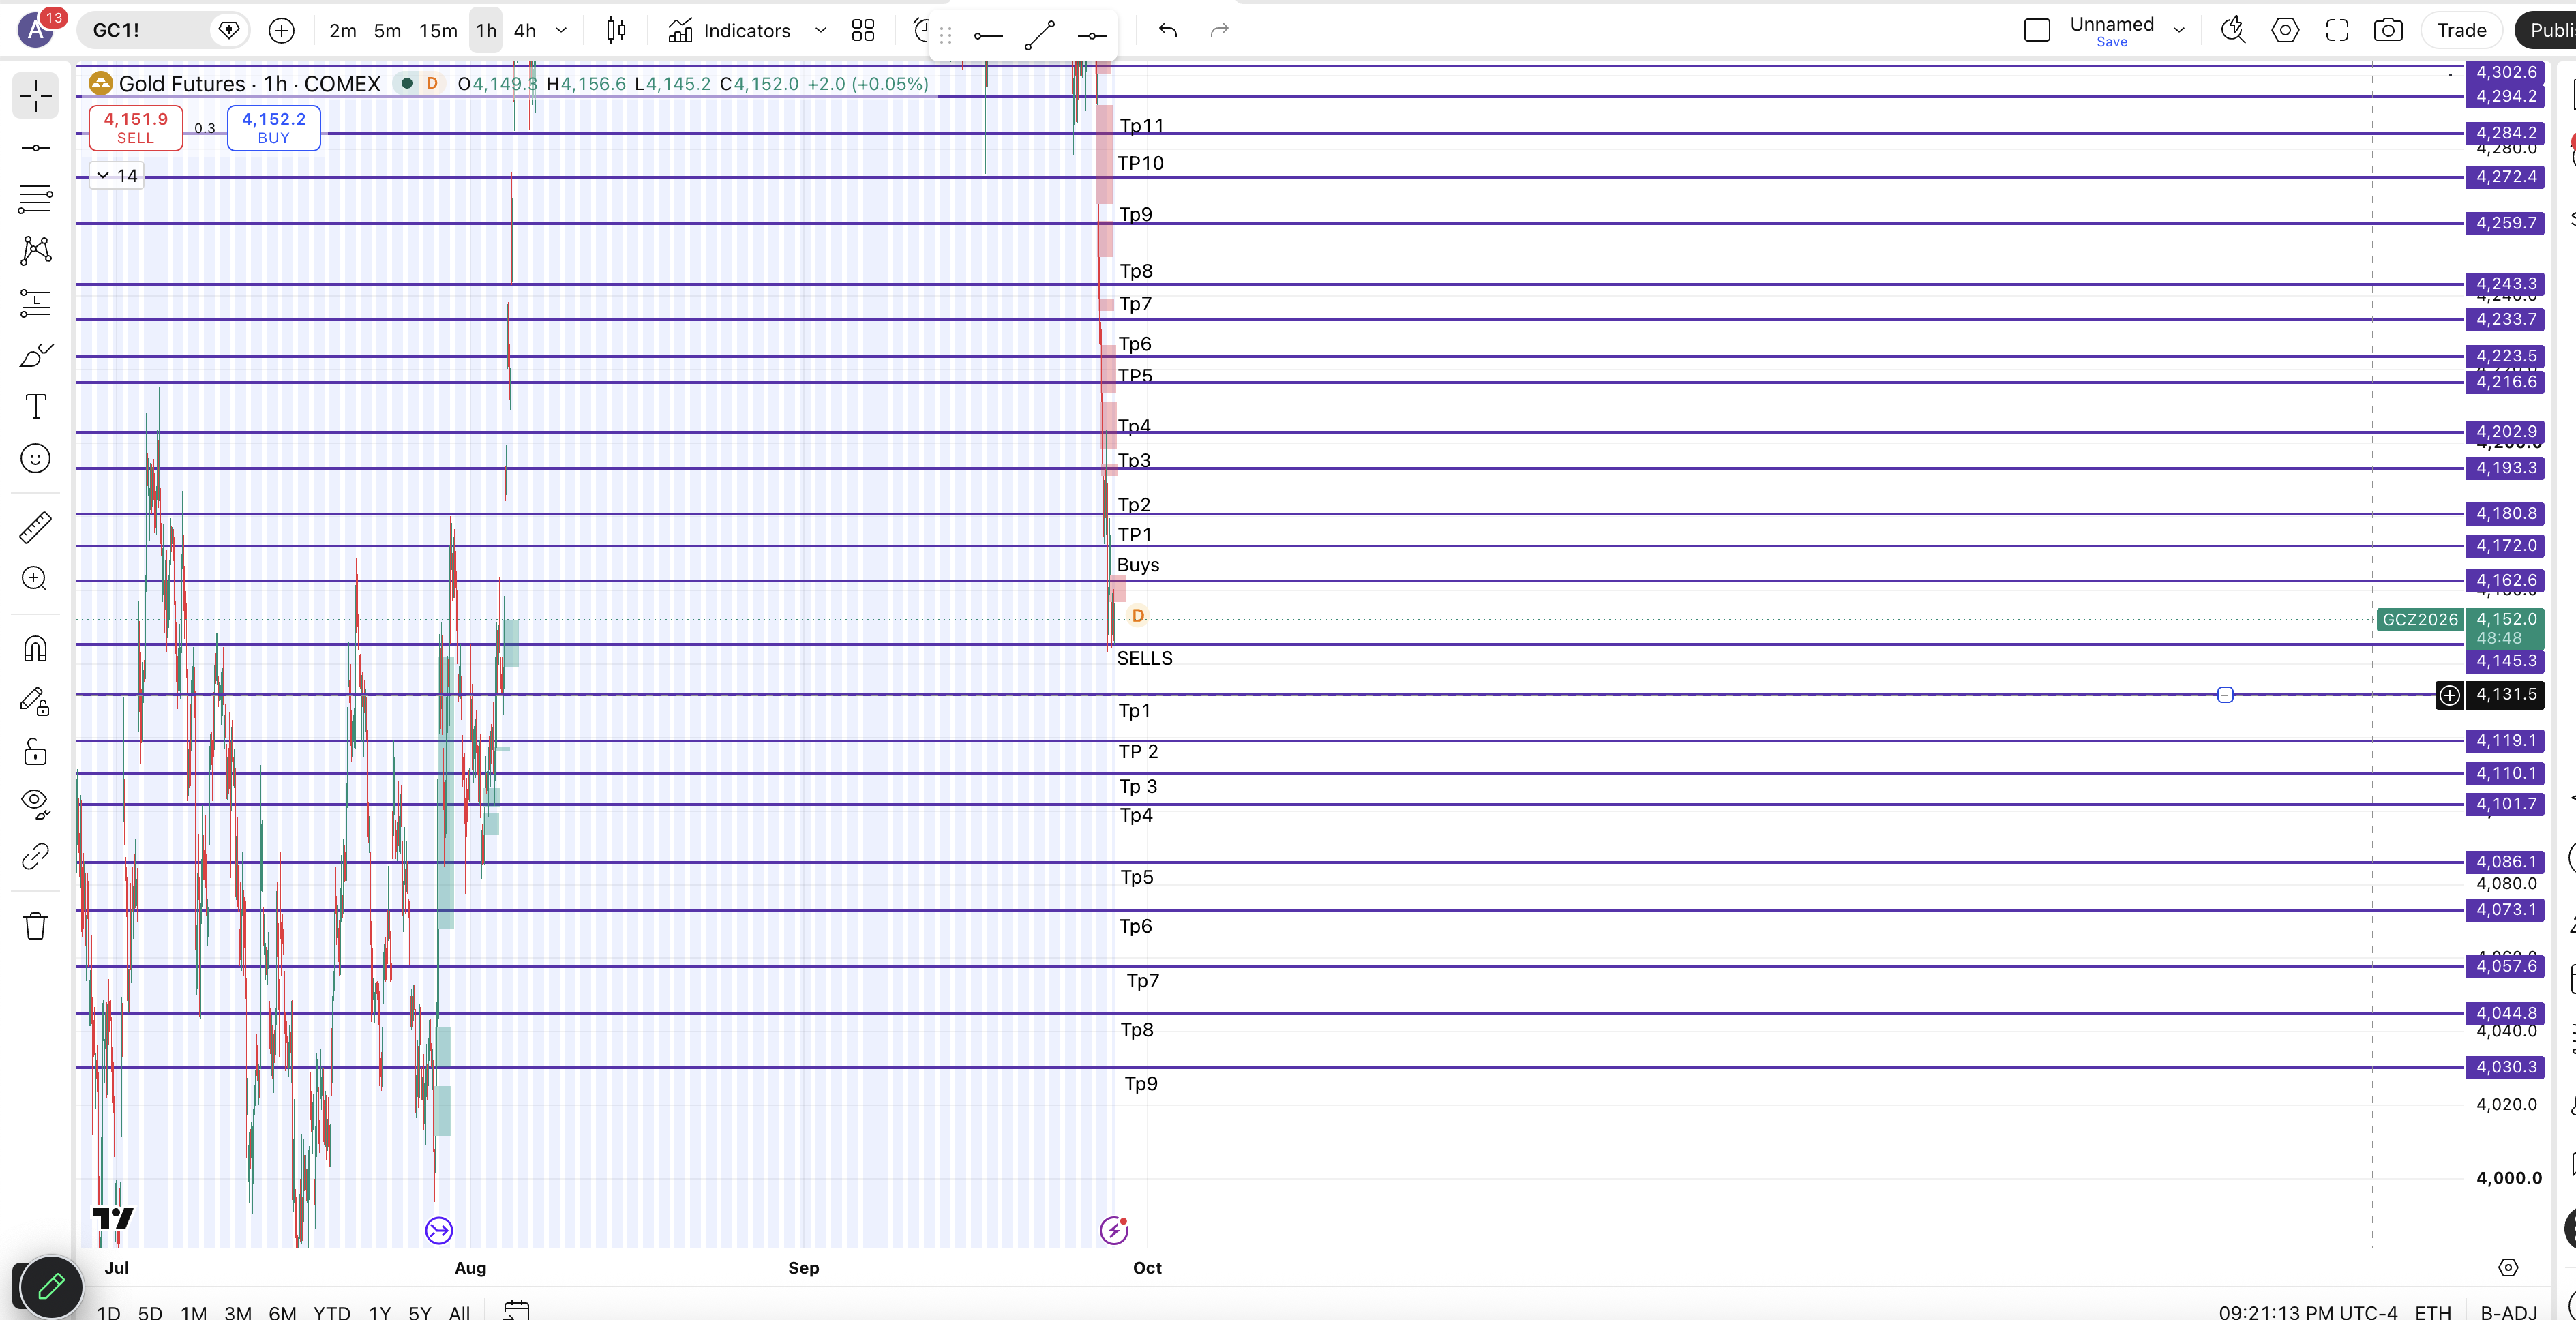This screenshot has height=1320, width=2576.
Task: Click the 4,131.5 horizontal line handle
Action: (2225, 695)
